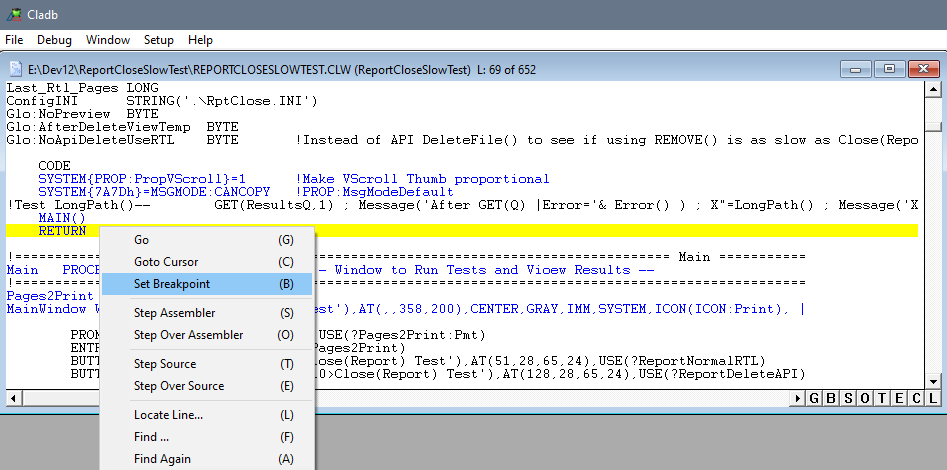Open the Window menu
947x470 pixels.
107,40
